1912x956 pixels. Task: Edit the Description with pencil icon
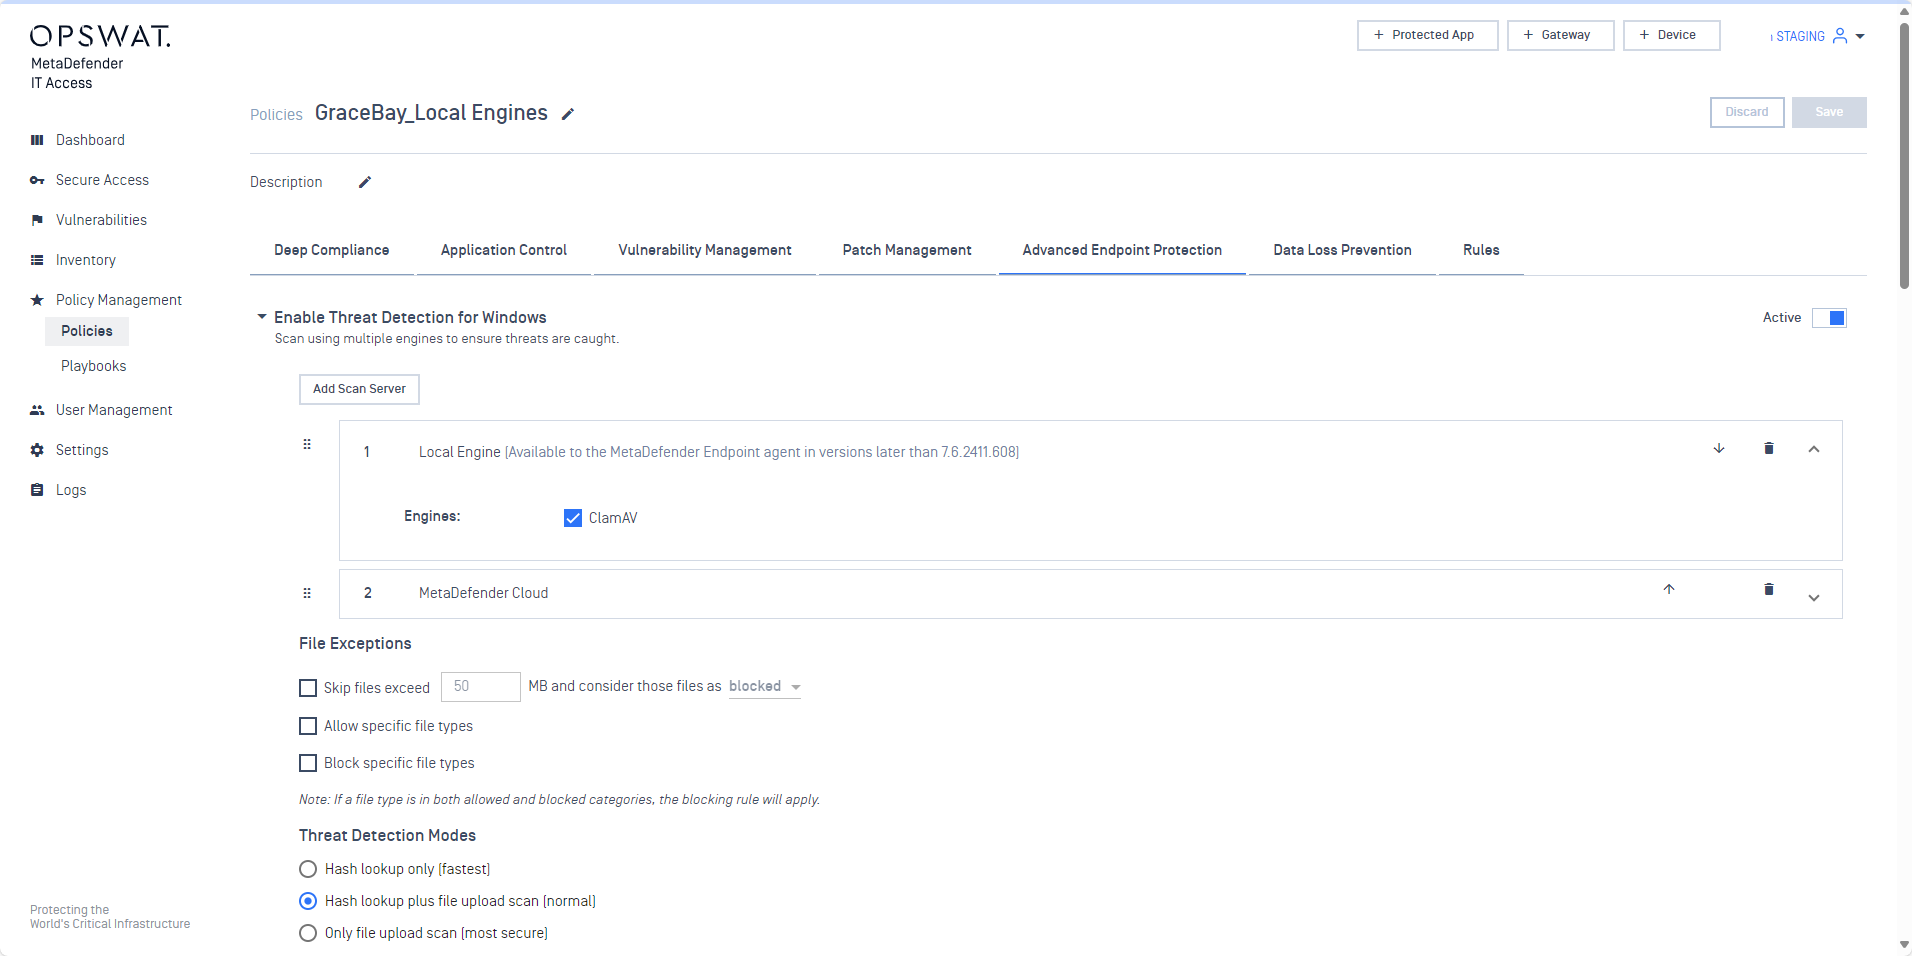tap(365, 182)
